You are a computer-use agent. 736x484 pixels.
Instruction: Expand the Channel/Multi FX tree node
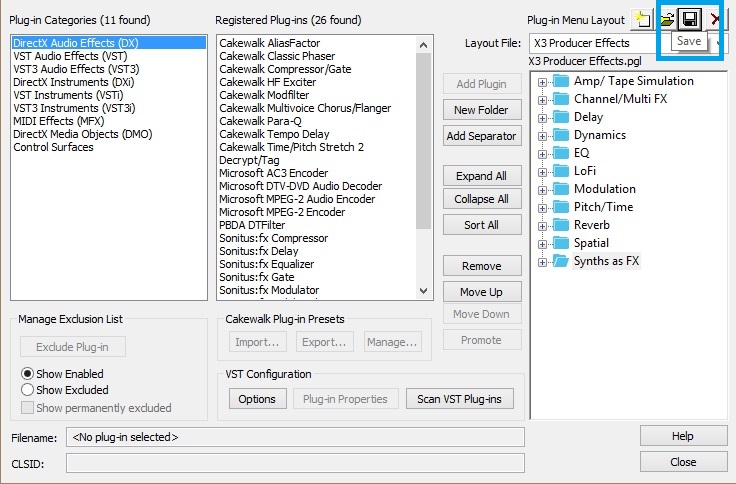tap(542, 100)
